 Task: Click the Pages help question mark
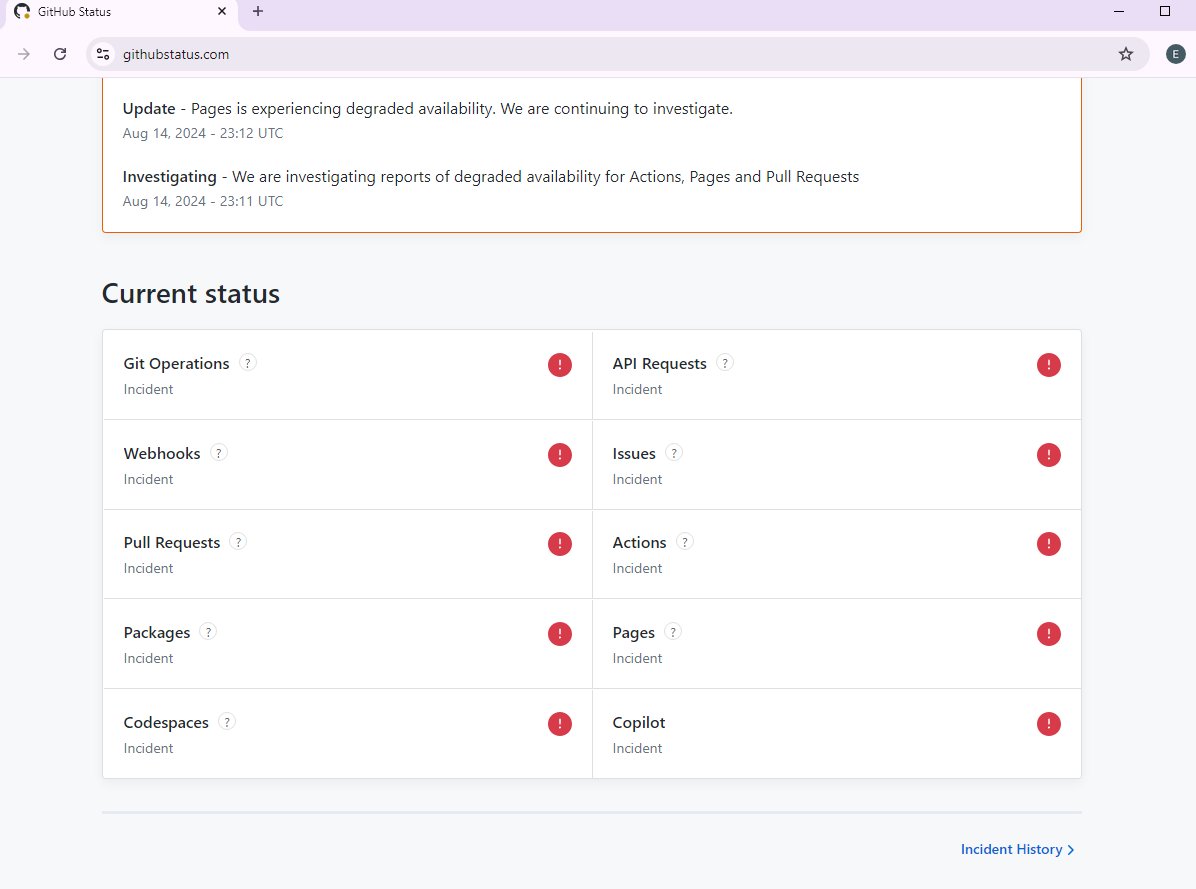(x=673, y=632)
